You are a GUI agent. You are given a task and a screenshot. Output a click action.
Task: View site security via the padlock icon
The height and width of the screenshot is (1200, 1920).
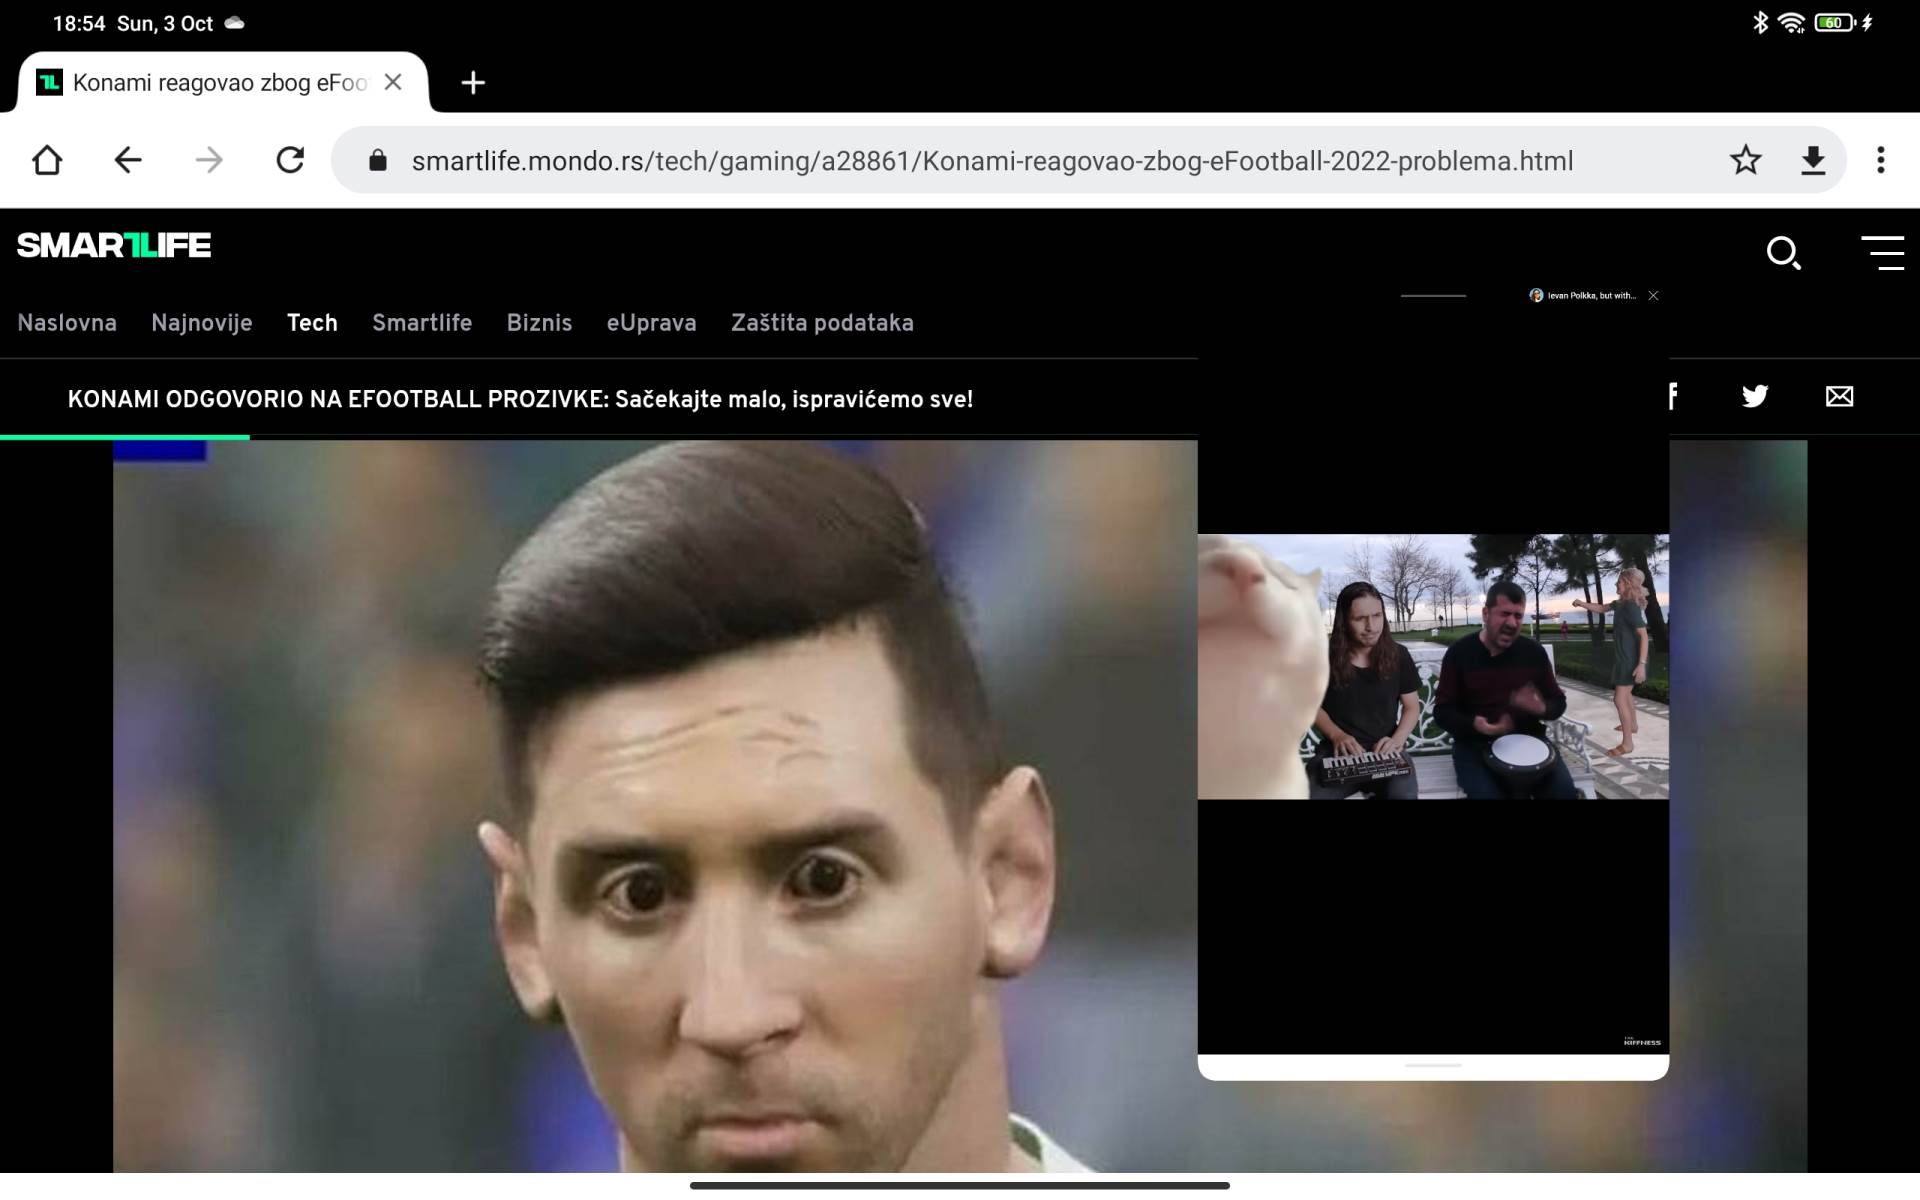pos(378,161)
